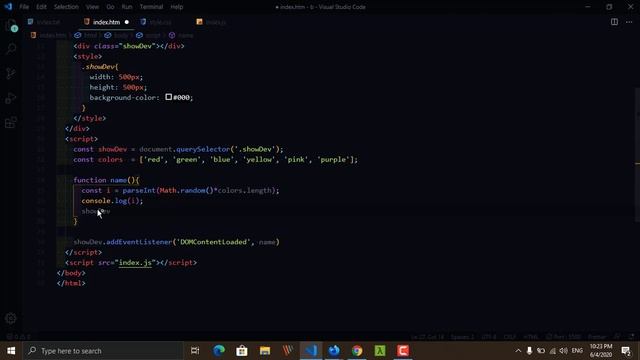The width and height of the screenshot is (640, 360).
Task: Open the Windows Action Center notifications
Action: coord(626,351)
